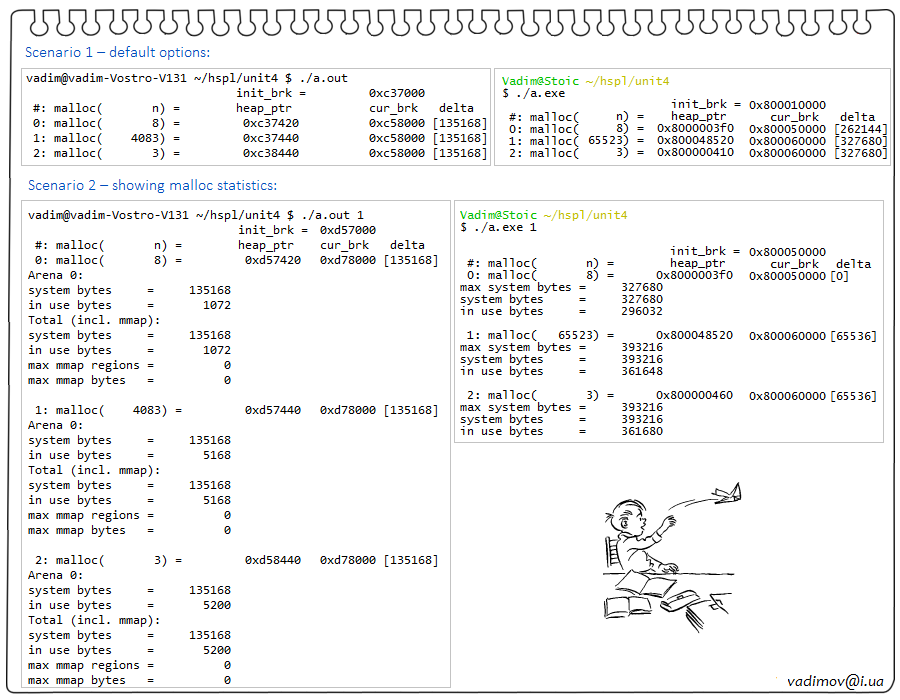Click the paper airplane in the cartoon

[x=729, y=493]
